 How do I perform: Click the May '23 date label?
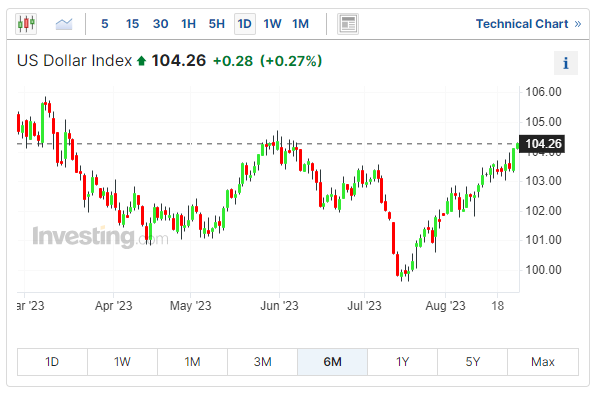[x=190, y=306]
